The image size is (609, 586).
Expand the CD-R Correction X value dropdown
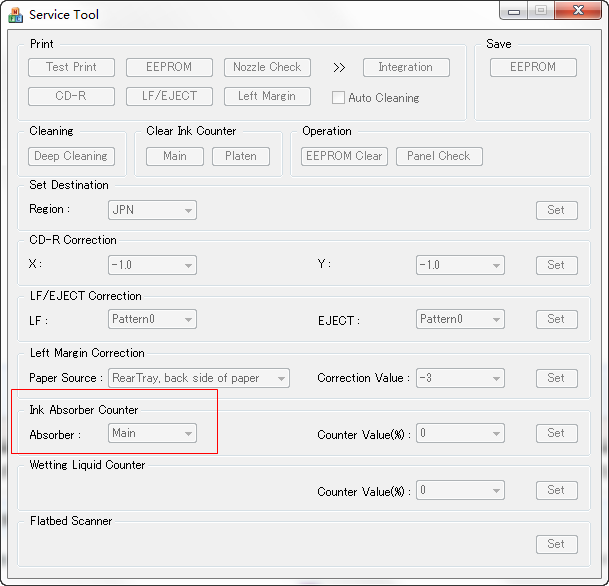click(152, 265)
